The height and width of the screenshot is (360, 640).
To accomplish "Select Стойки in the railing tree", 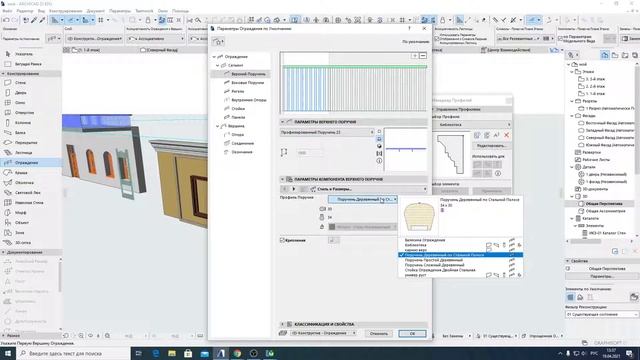I will pyautogui.click(x=238, y=109).
